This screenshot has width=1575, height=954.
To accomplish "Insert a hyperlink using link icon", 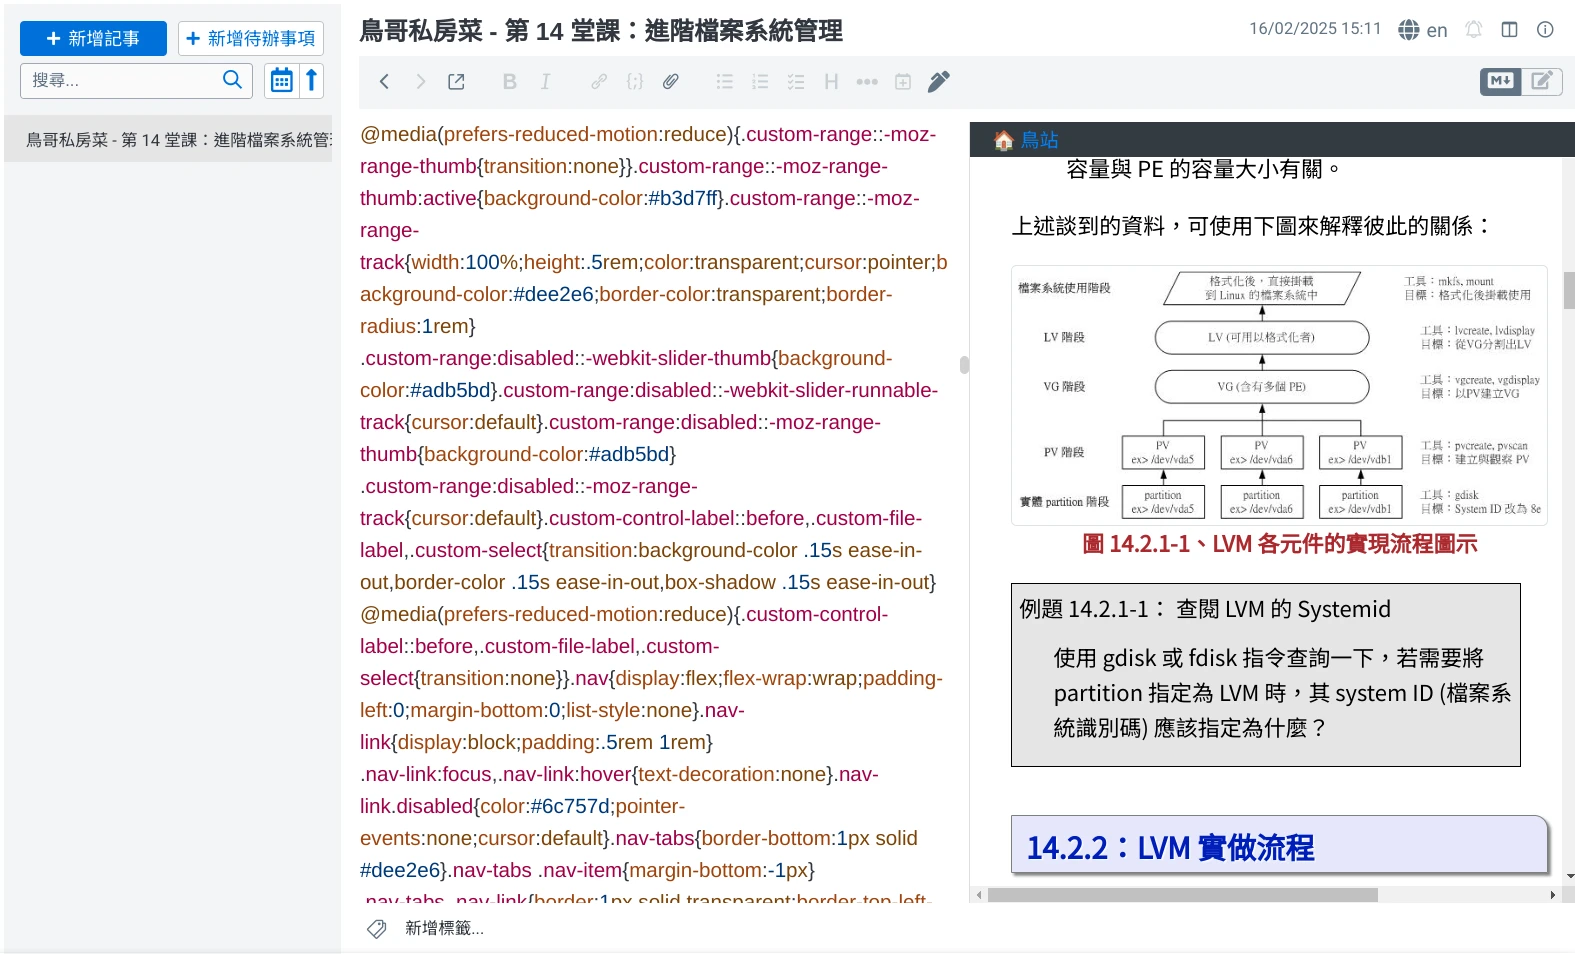I will pos(598,82).
